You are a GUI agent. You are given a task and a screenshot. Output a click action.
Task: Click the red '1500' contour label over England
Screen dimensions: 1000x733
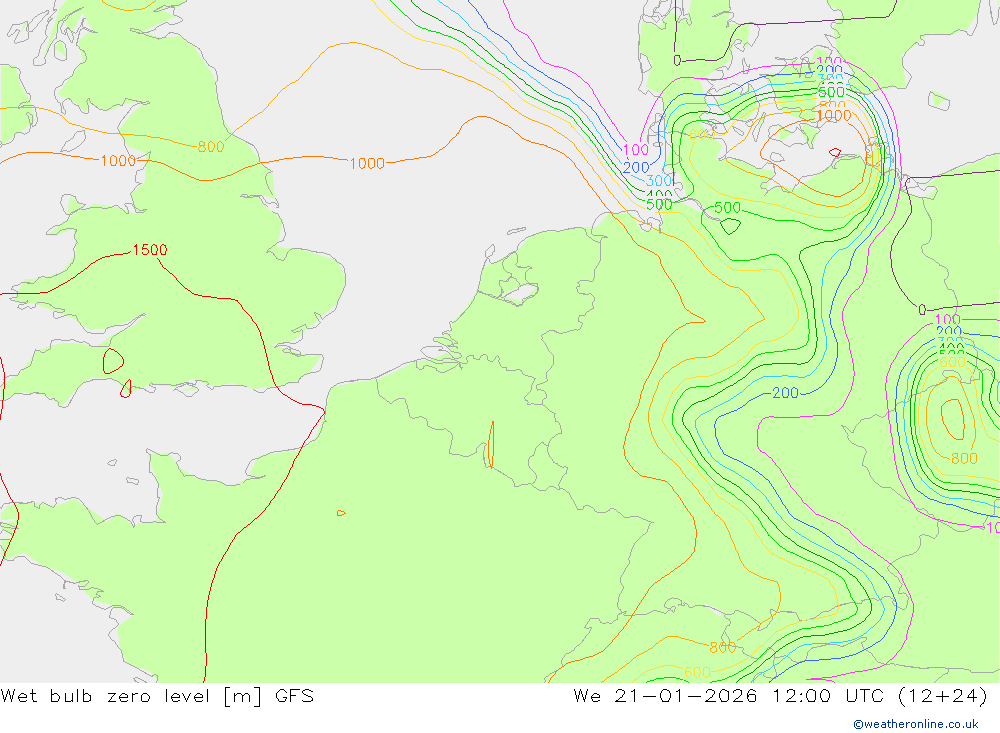click(150, 250)
